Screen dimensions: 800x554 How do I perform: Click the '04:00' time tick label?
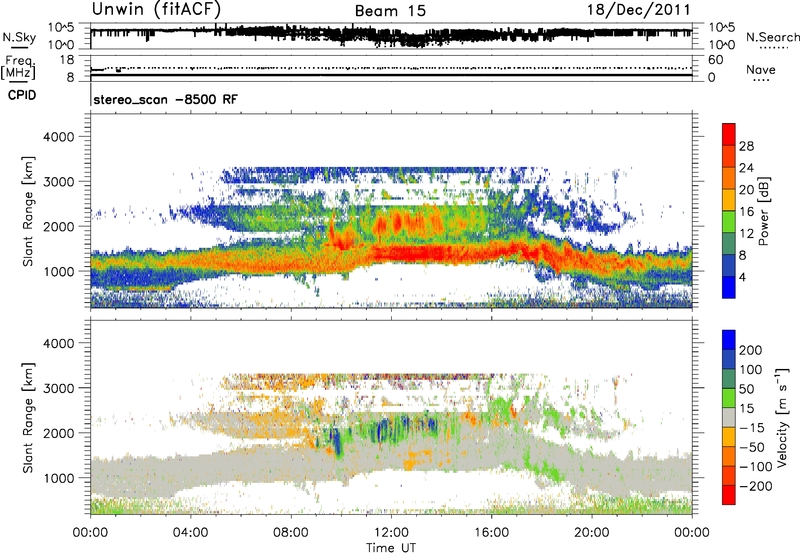tap(190, 533)
